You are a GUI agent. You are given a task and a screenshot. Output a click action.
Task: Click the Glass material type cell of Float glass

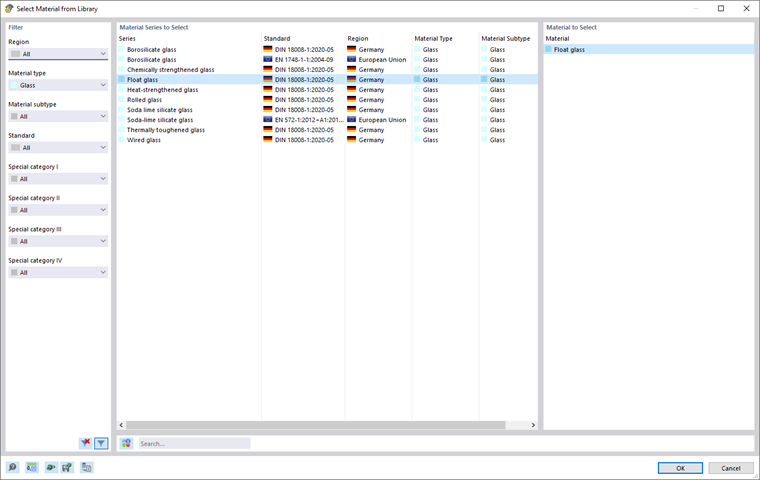430,80
